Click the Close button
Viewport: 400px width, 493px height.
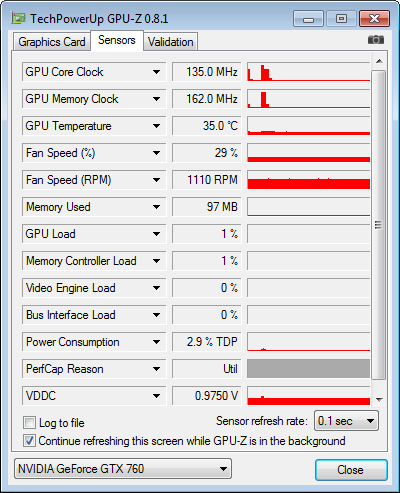(351, 470)
